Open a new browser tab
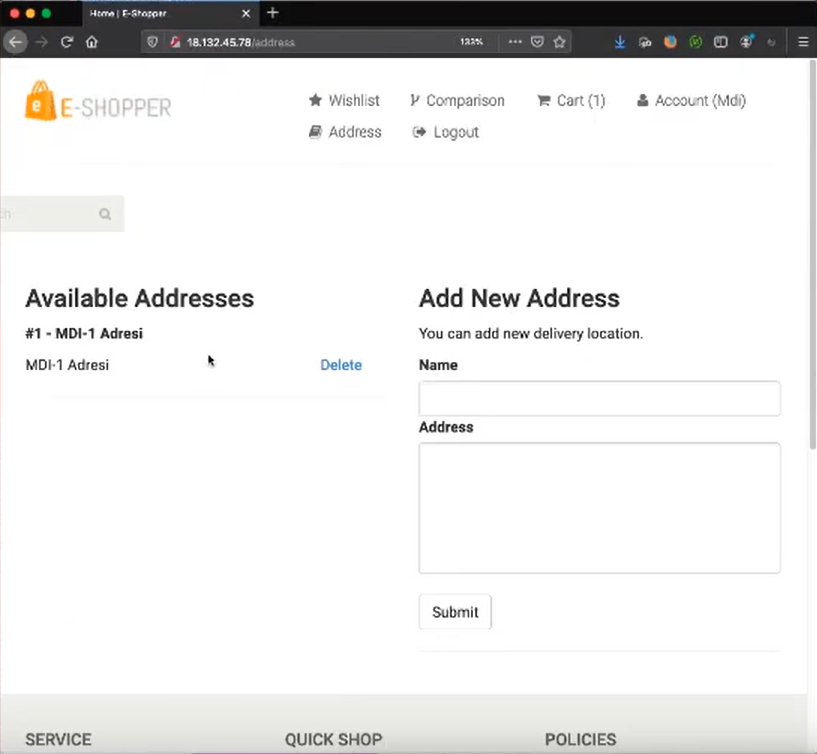Image resolution: width=817 pixels, height=754 pixels. [273, 13]
